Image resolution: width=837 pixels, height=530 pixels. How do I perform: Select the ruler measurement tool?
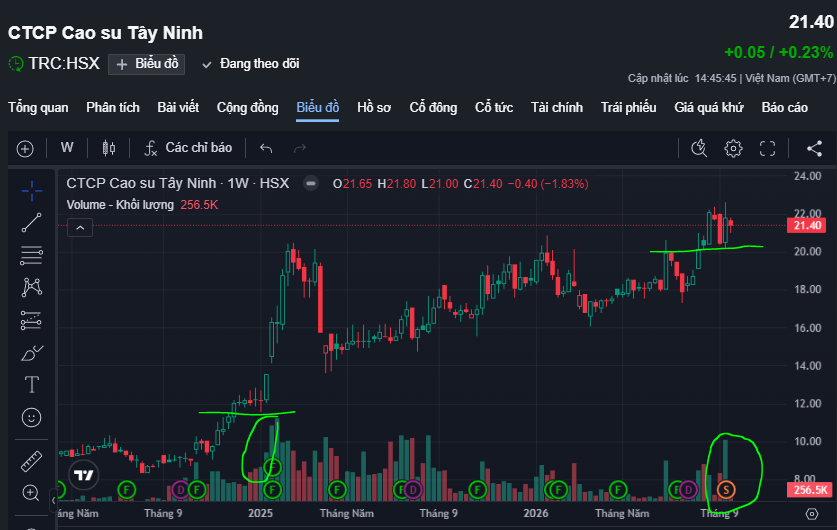[x=31, y=461]
